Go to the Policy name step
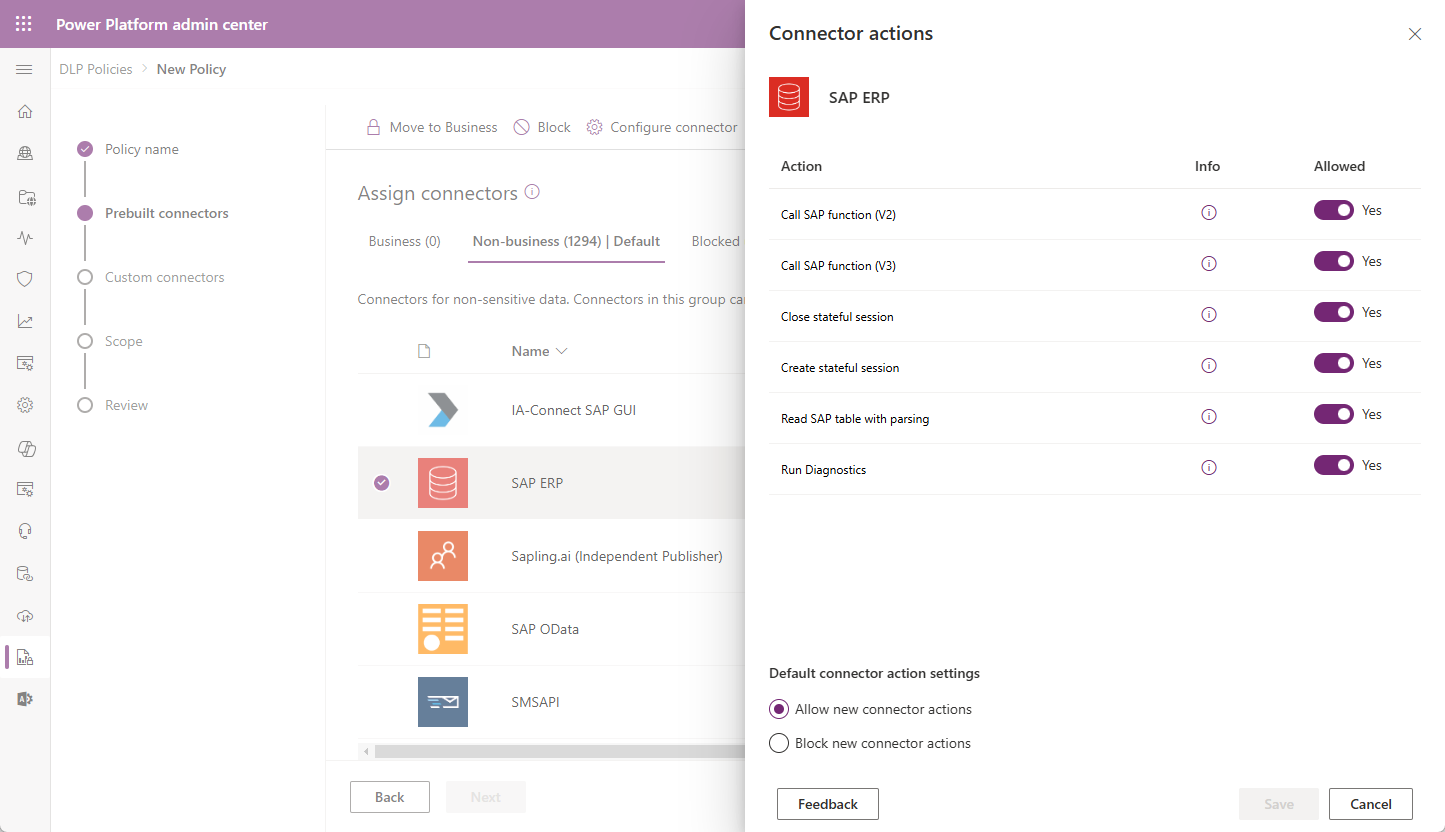This screenshot has width=1445, height=832. click(x=142, y=149)
